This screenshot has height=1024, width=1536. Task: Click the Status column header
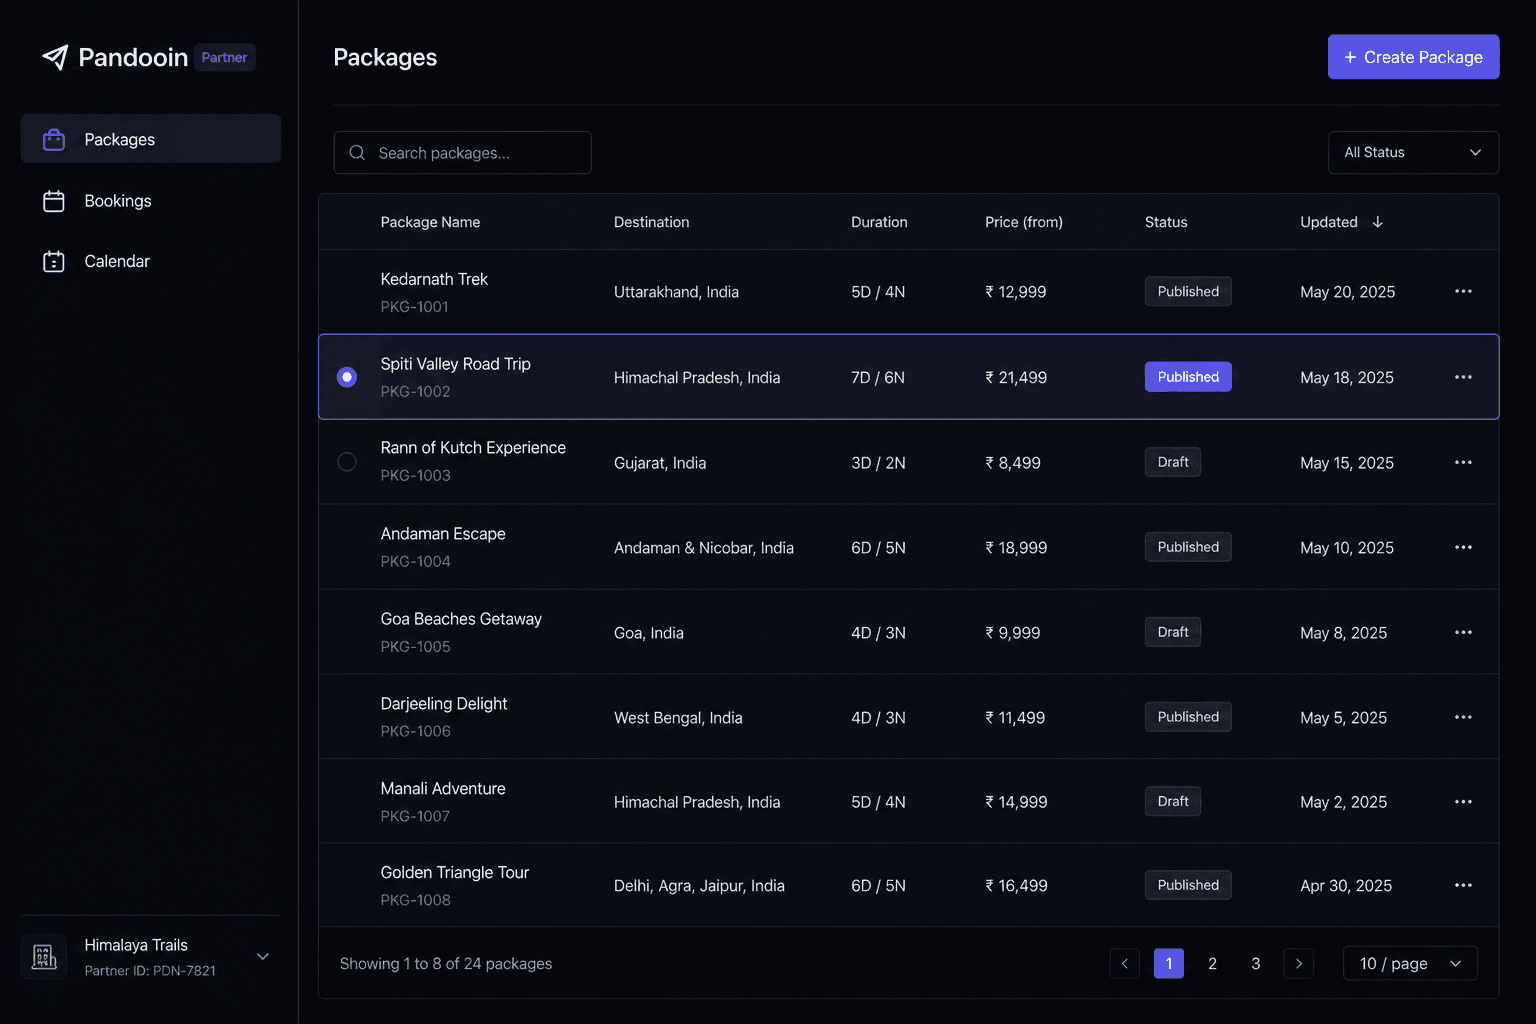tap(1166, 222)
